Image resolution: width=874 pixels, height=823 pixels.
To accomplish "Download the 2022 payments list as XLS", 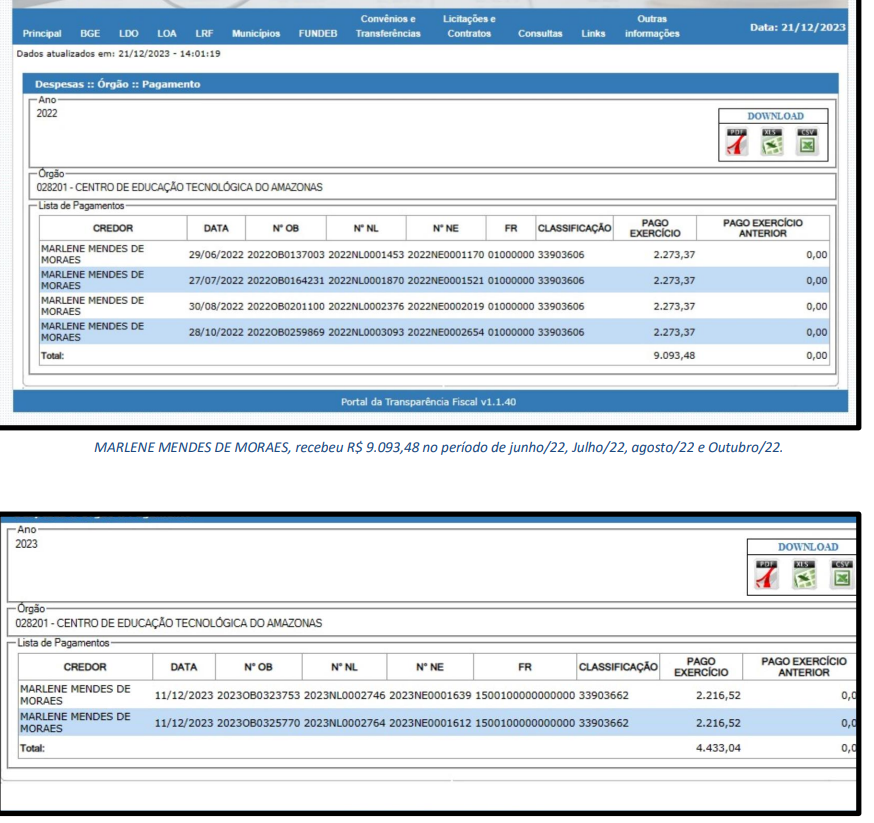I will pos(772,142).
